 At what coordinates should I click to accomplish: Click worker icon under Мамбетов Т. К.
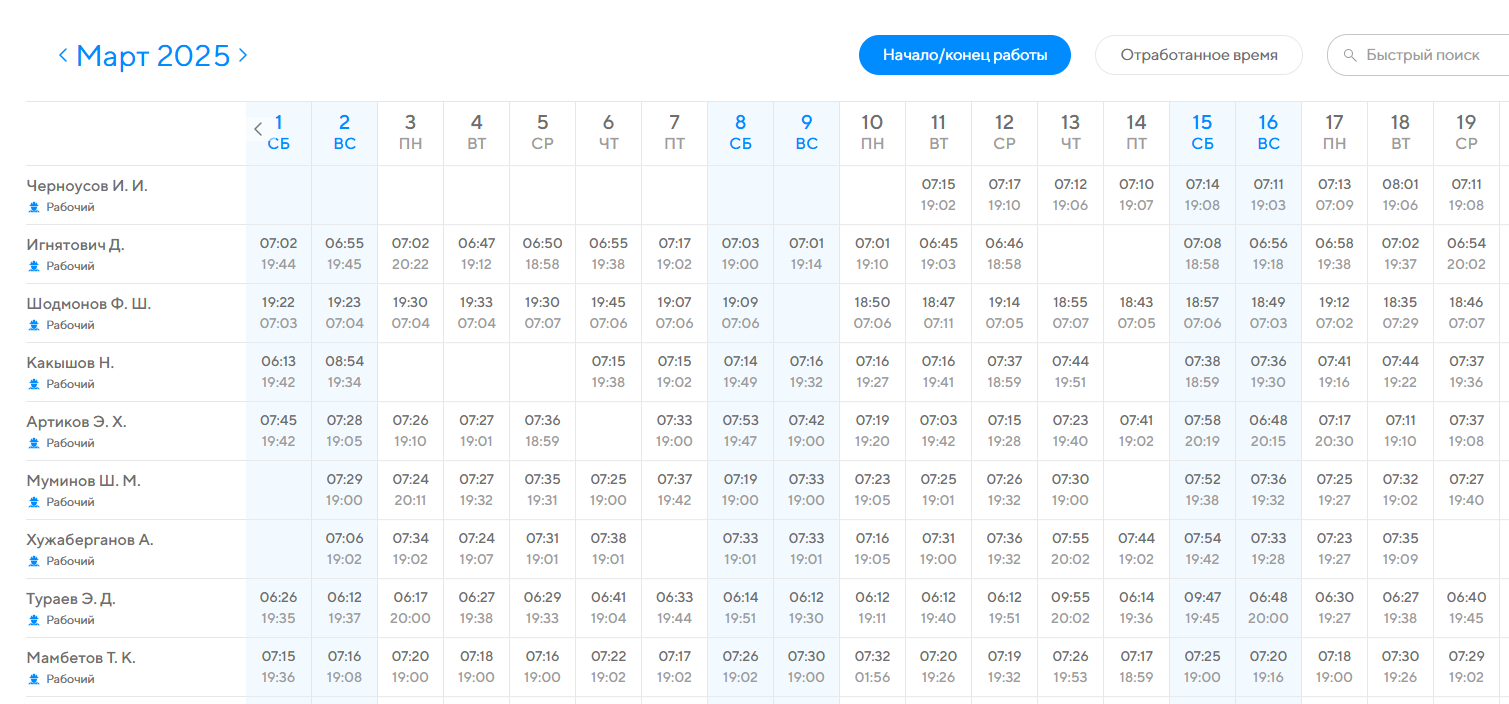[x=34, y=679]
